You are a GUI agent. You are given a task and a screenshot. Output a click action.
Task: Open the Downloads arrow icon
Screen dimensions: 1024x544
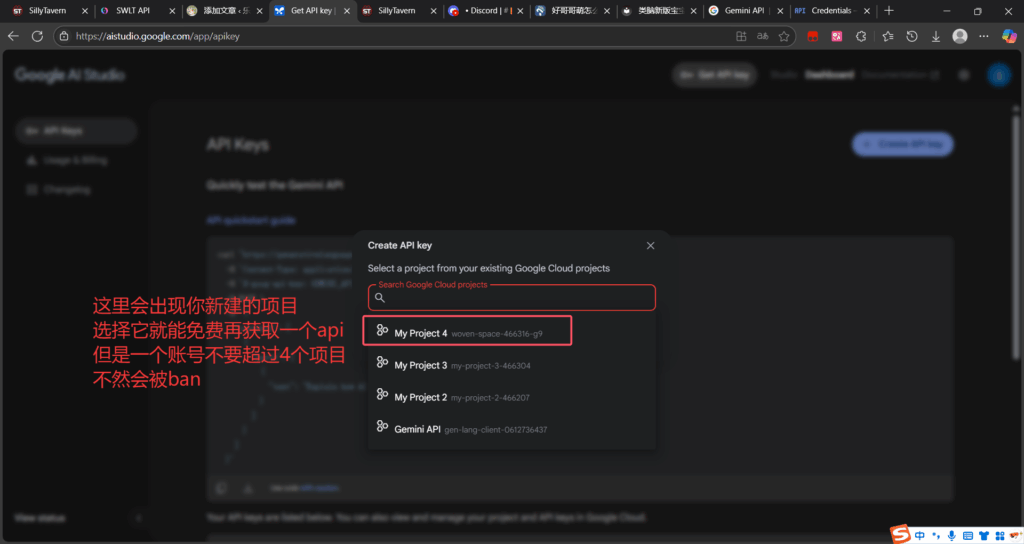pyautogui.click(x=936, y=36)
